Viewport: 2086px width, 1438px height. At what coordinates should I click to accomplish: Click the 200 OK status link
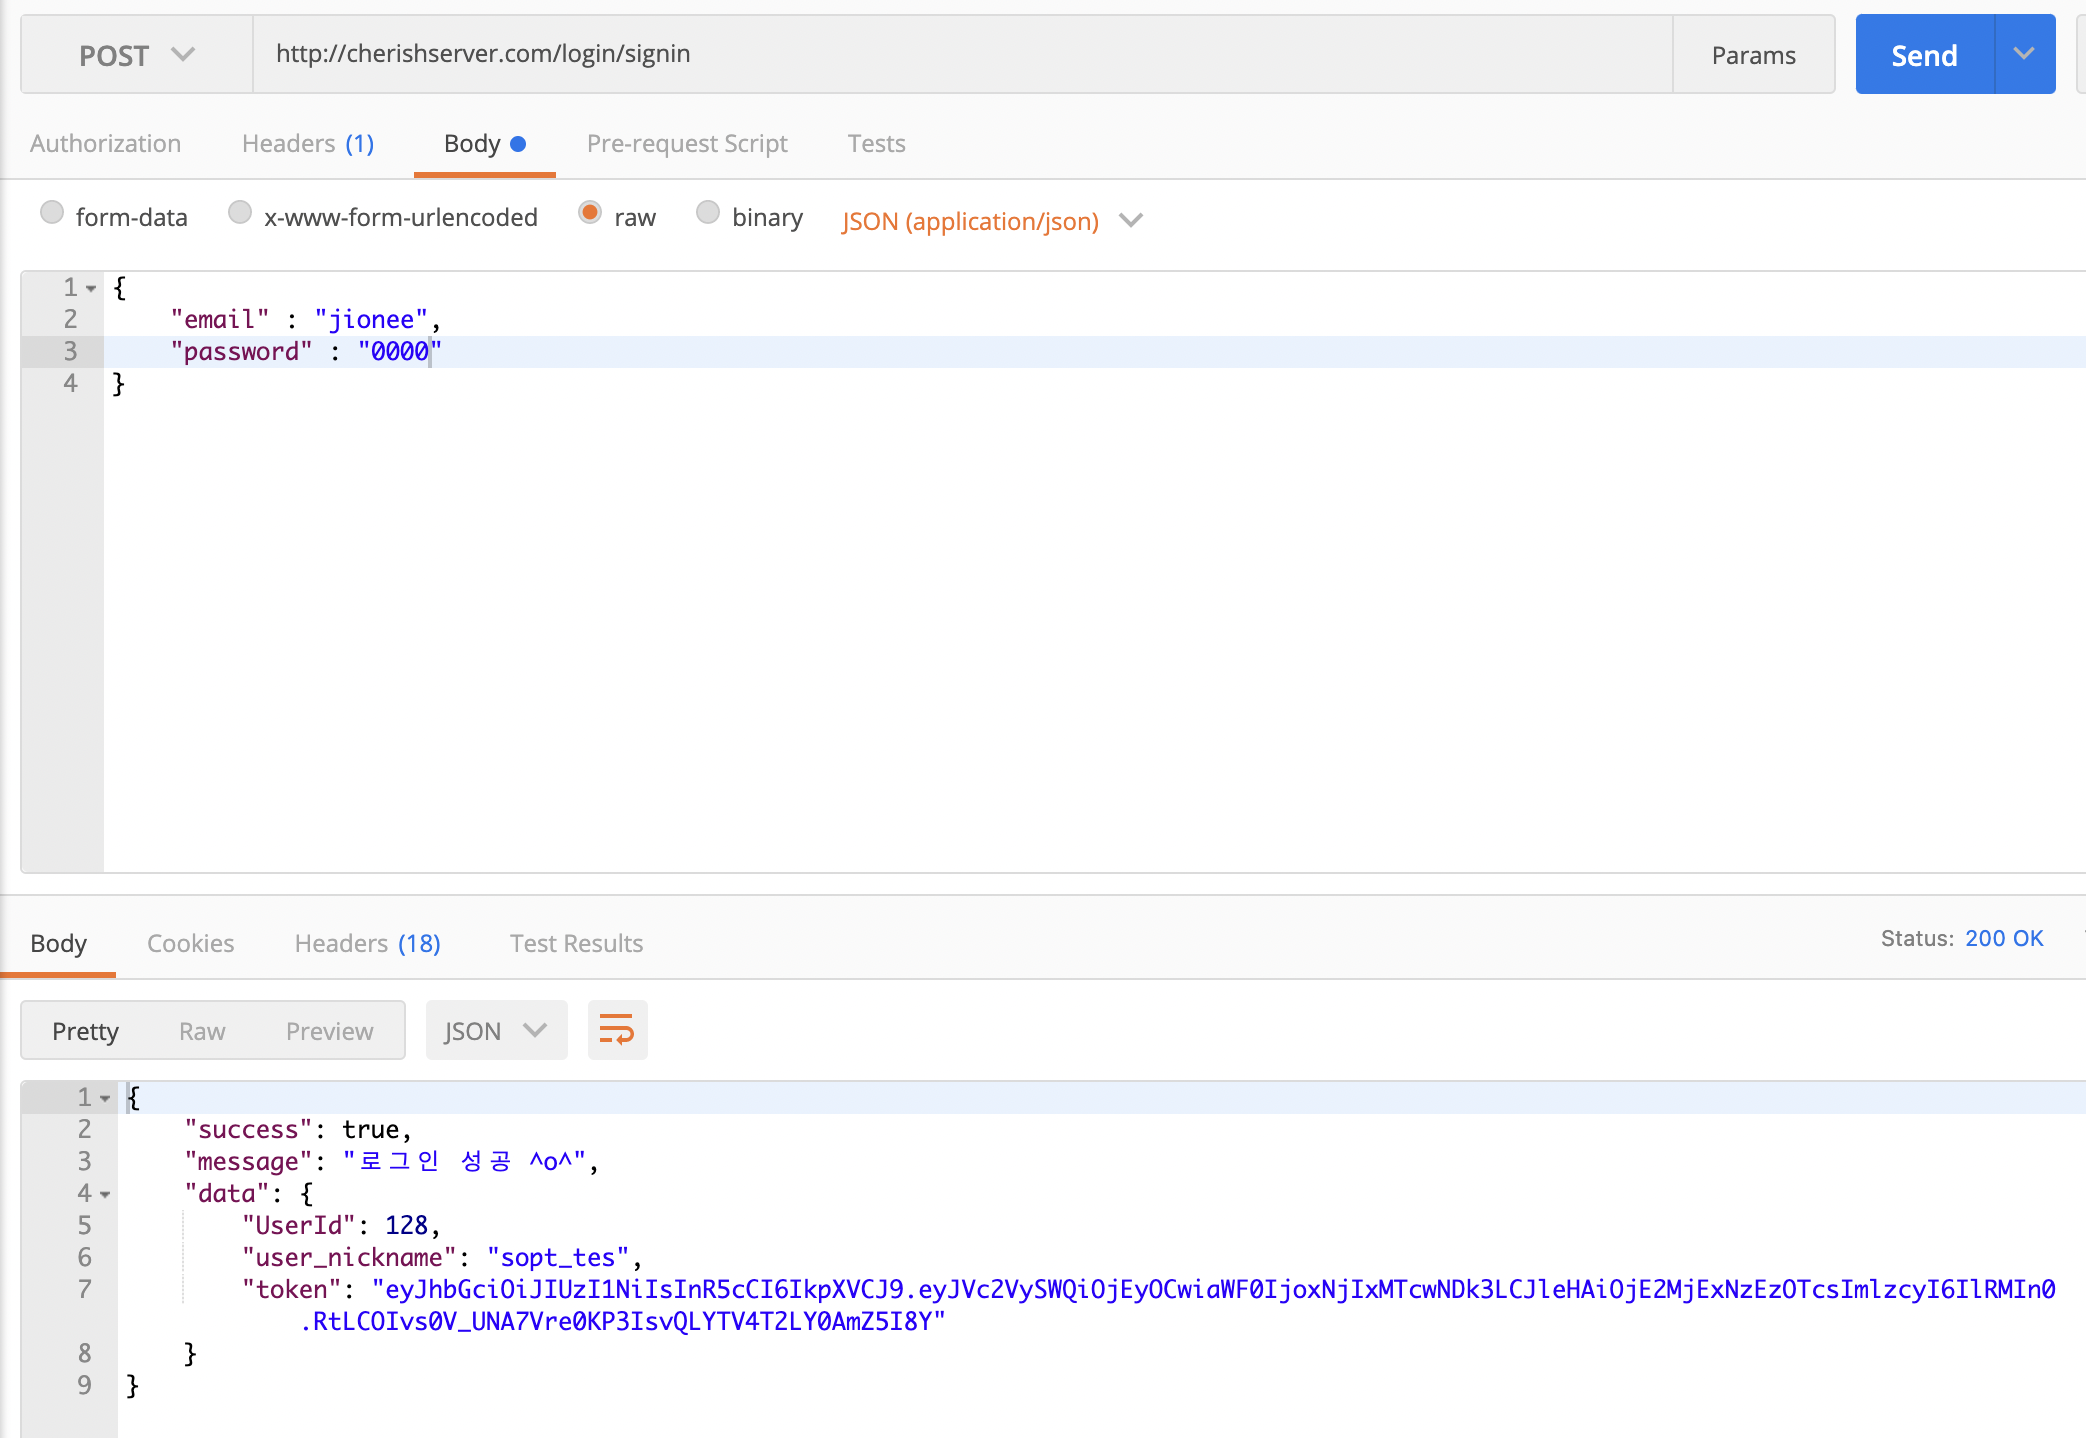2004,938
